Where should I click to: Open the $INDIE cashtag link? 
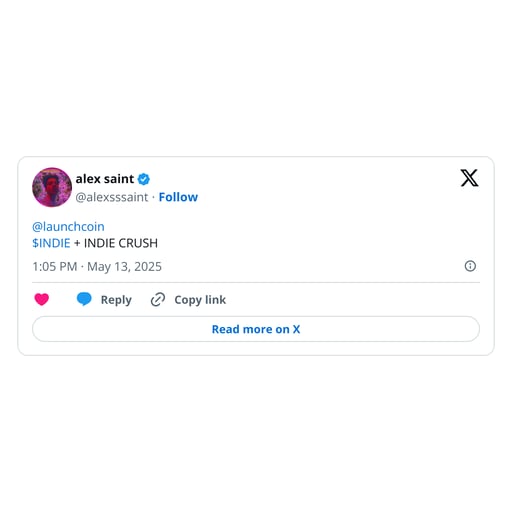(51, 243)
